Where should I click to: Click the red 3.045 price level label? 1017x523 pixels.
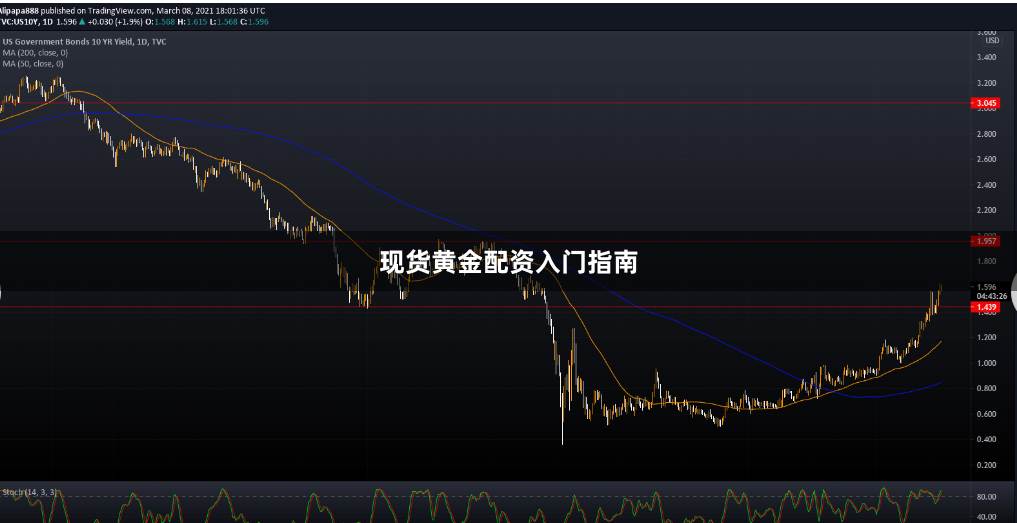click(x=986, y=103)
